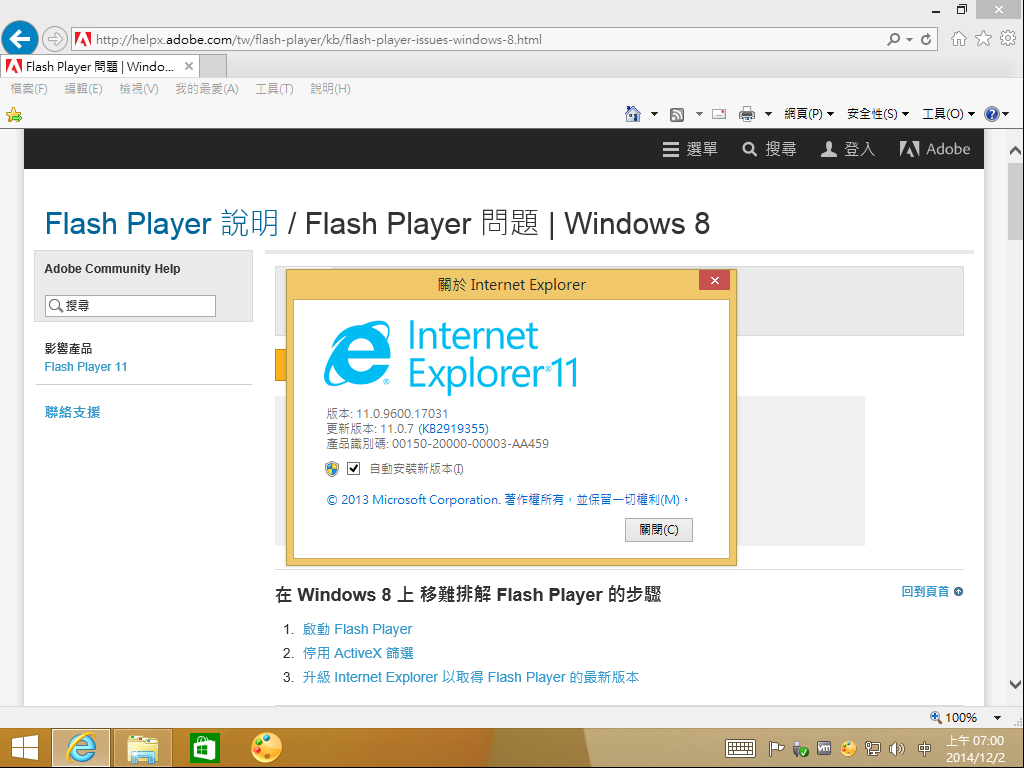Open the 檔案(F) menu

coord(29,89)
